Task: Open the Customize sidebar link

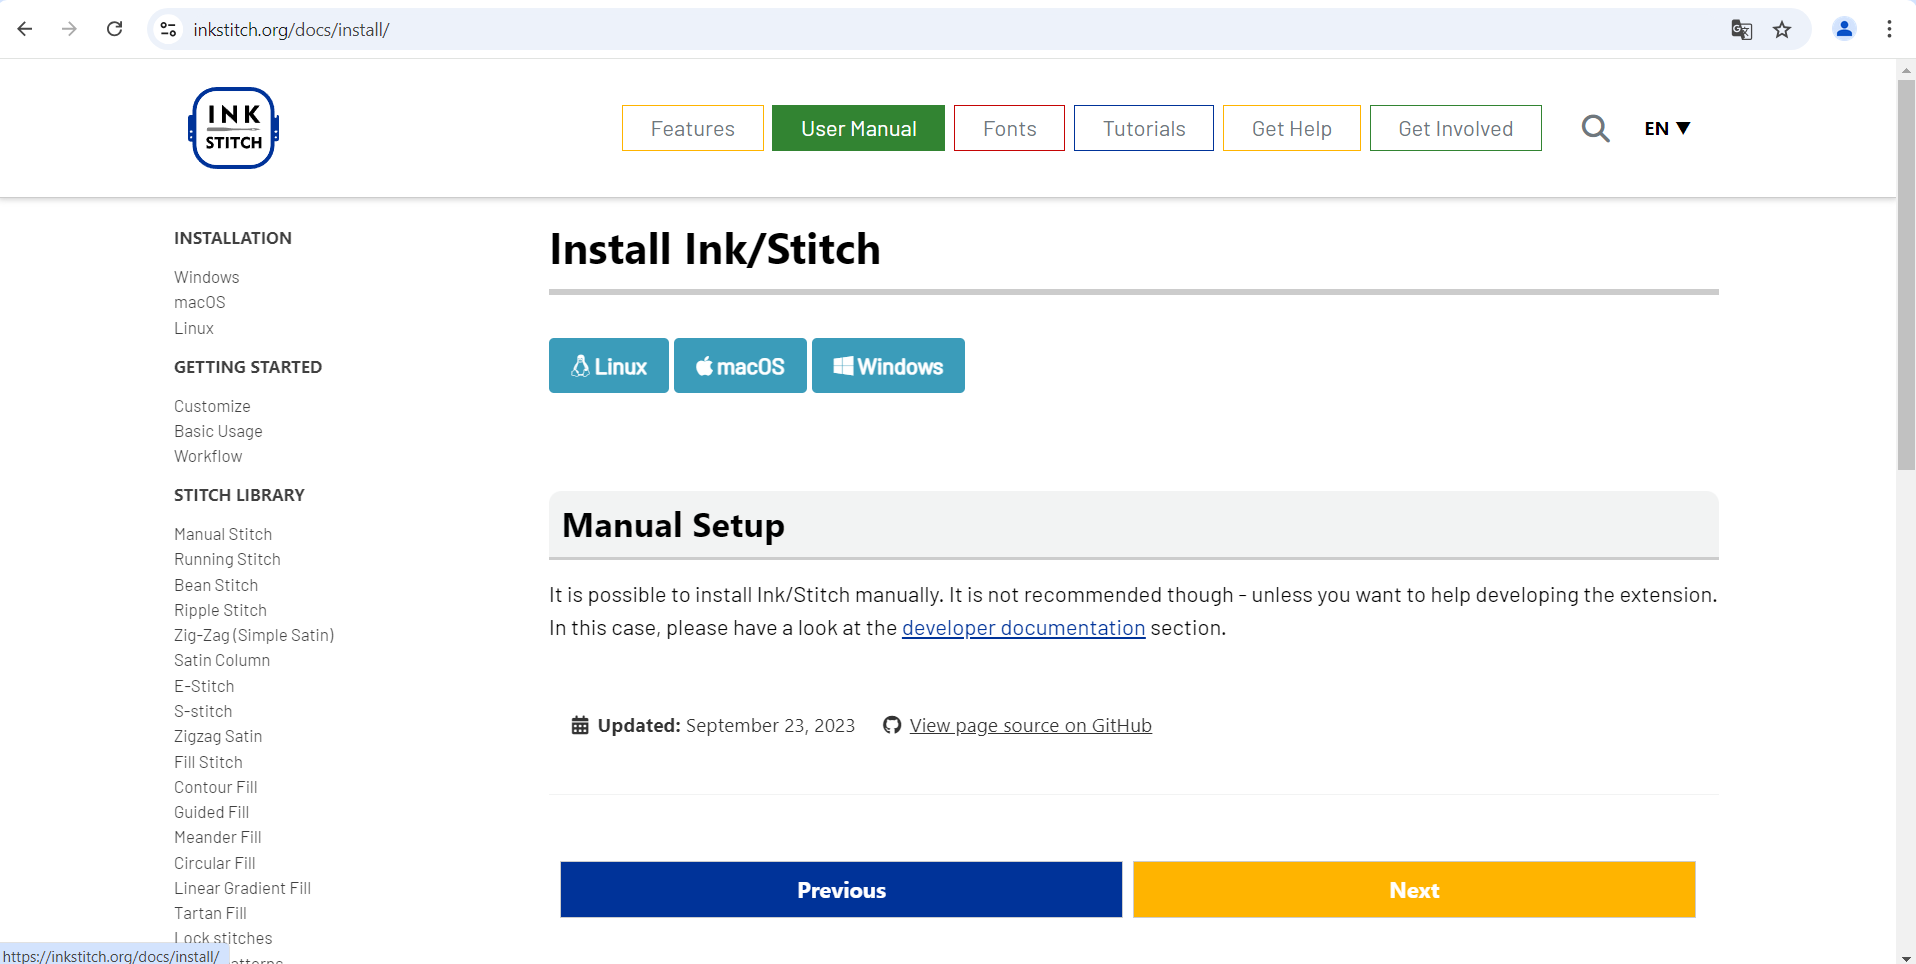Action: pyautogui.click(x=212, y=406)
